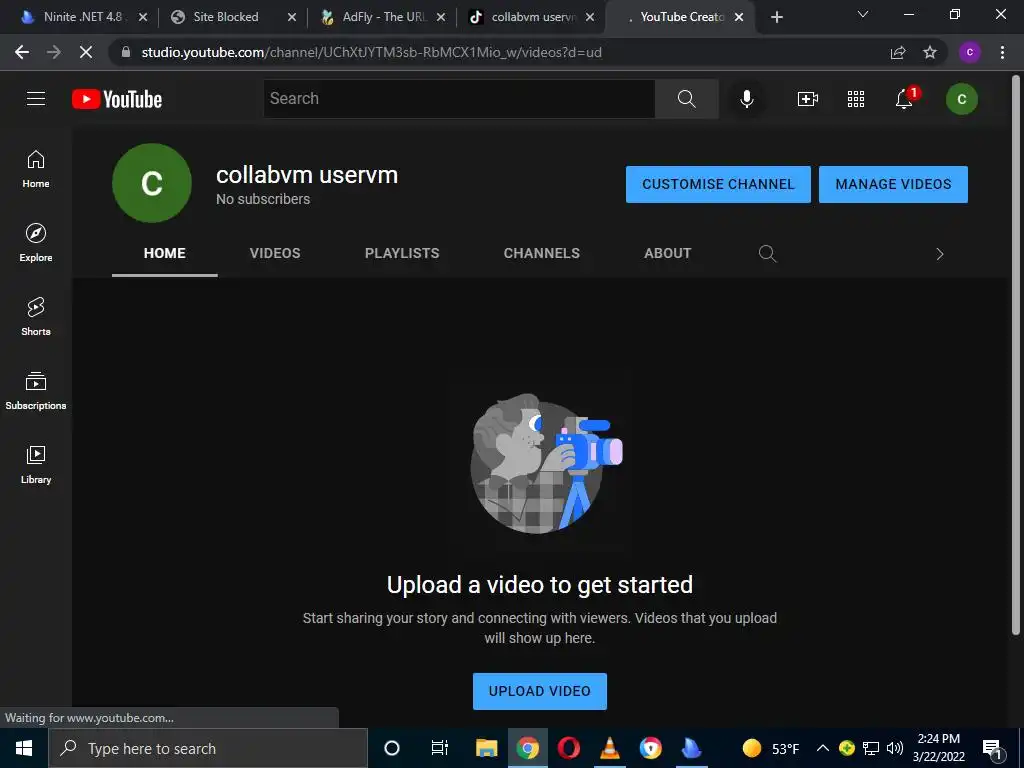Click the YouTube logo
The width and height of the screenshot is (1024, 768).
coord(117,99)
